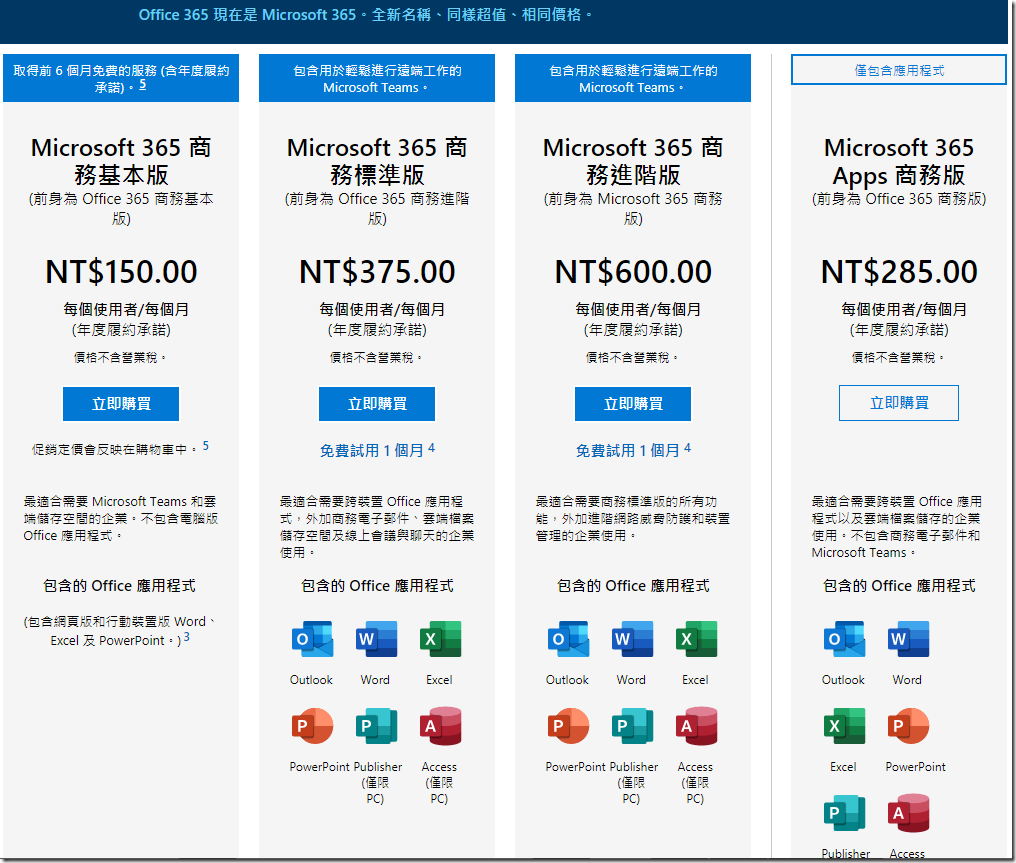Buy Microsoft 365 Apps 商務版 with 立即購買

pos(899,403)
